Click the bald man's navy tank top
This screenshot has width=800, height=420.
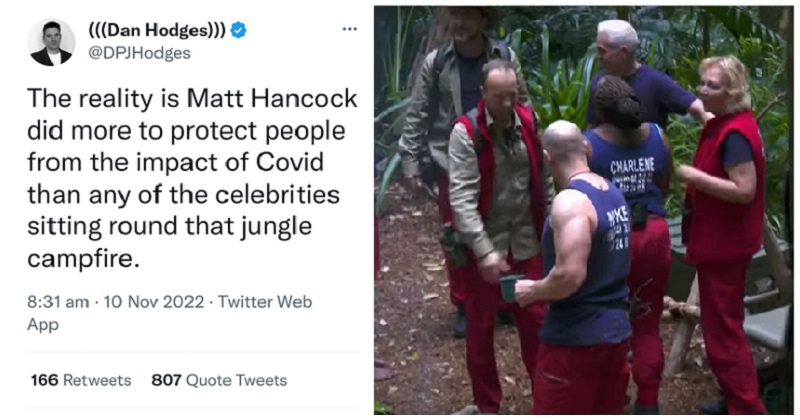[587, 265]
